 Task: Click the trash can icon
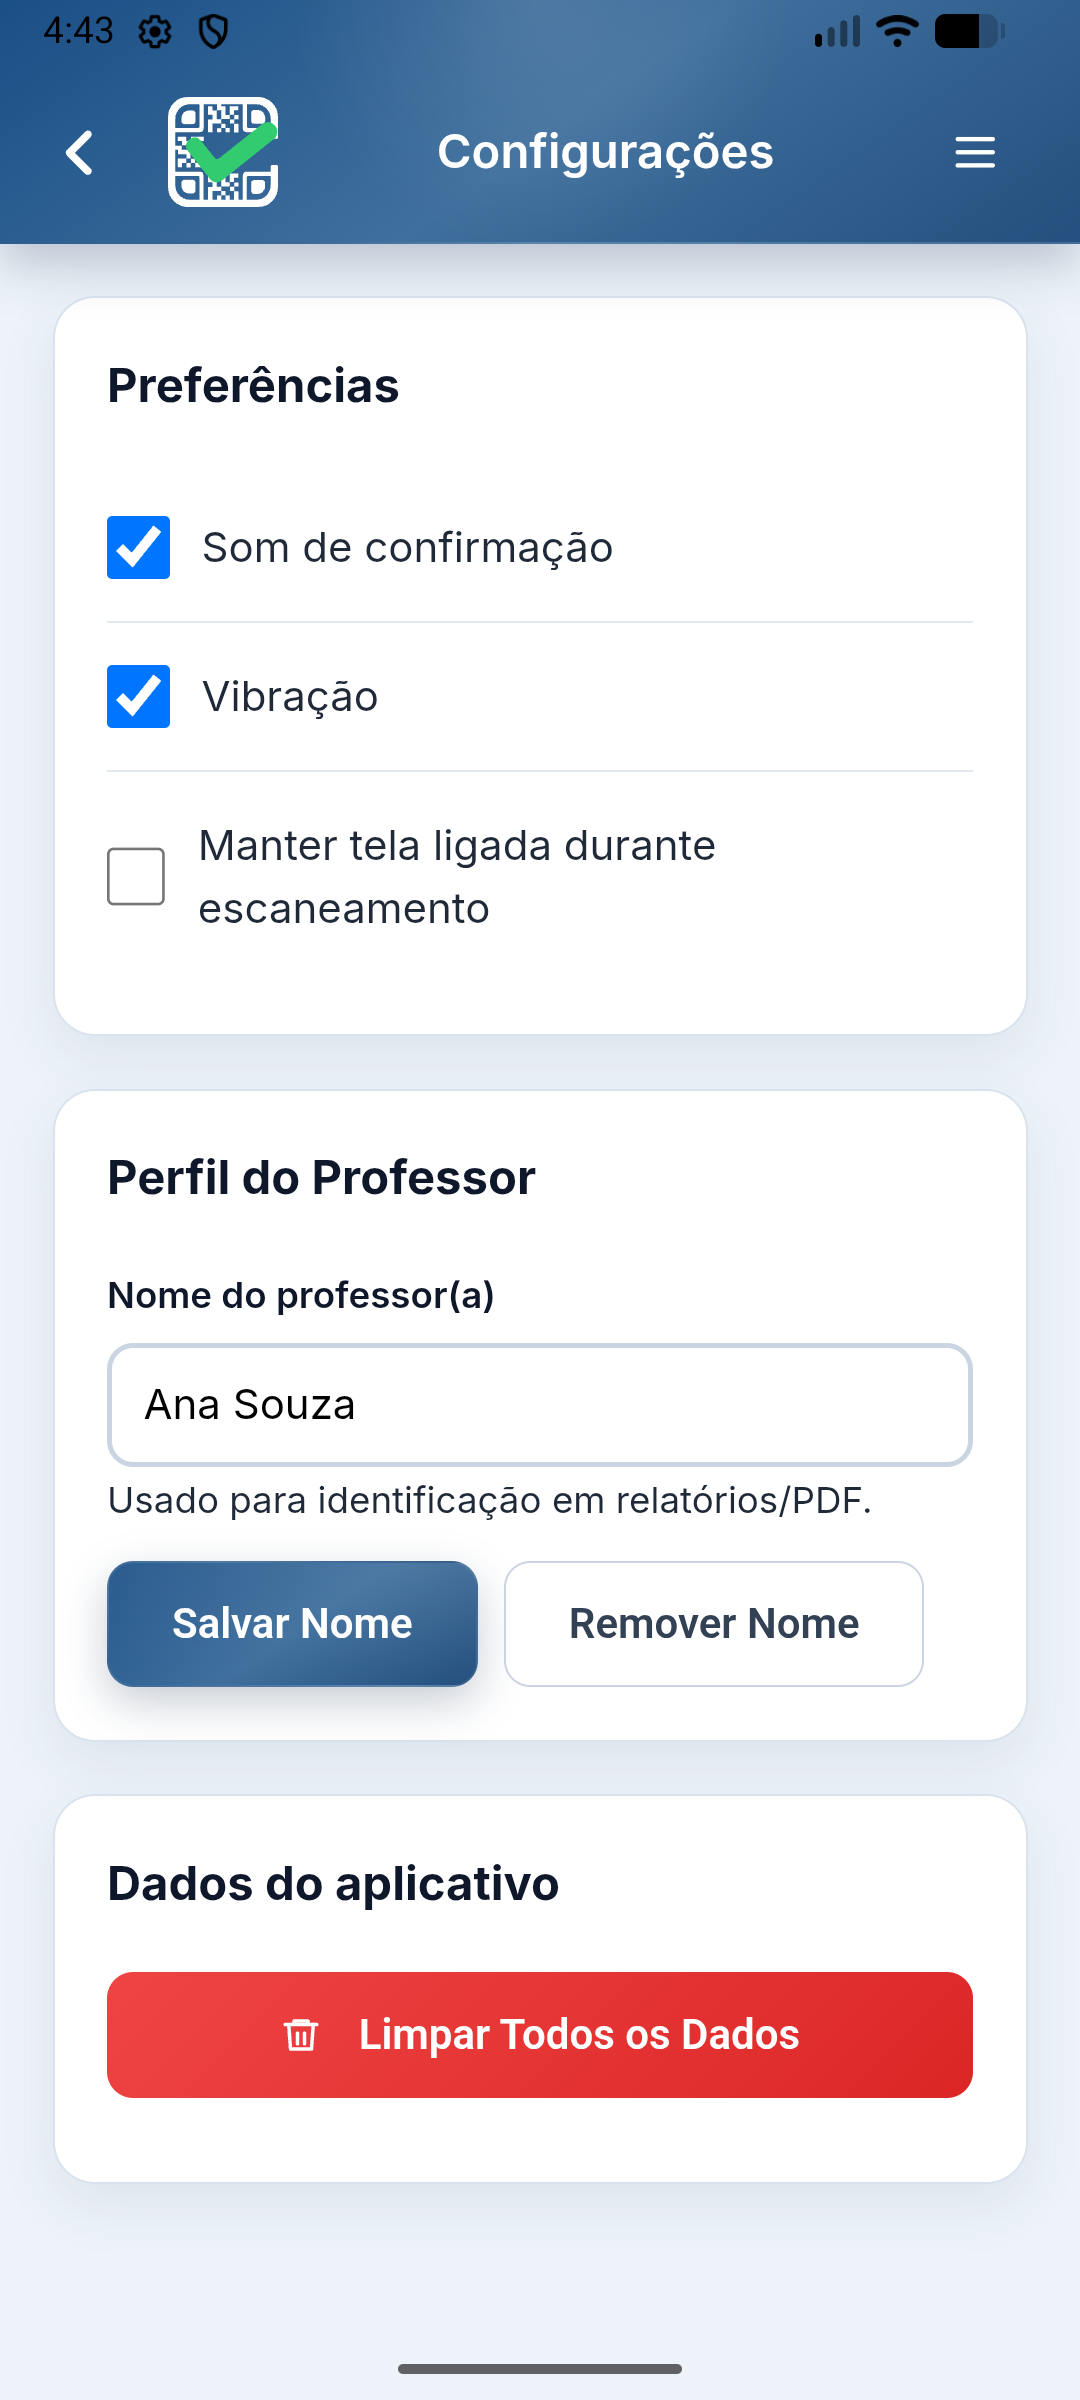coord(301,2035)
